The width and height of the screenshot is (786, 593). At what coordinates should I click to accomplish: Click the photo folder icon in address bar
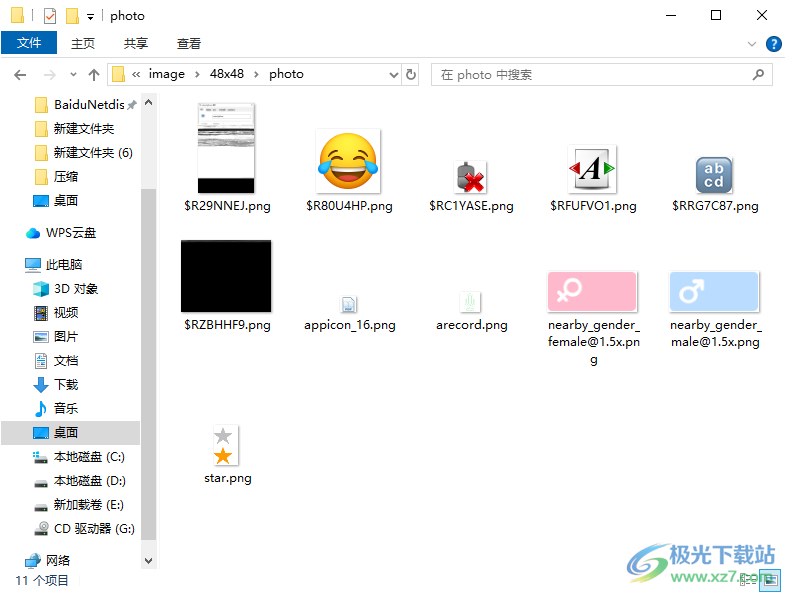pyautogui.click(x=118, y=75)
